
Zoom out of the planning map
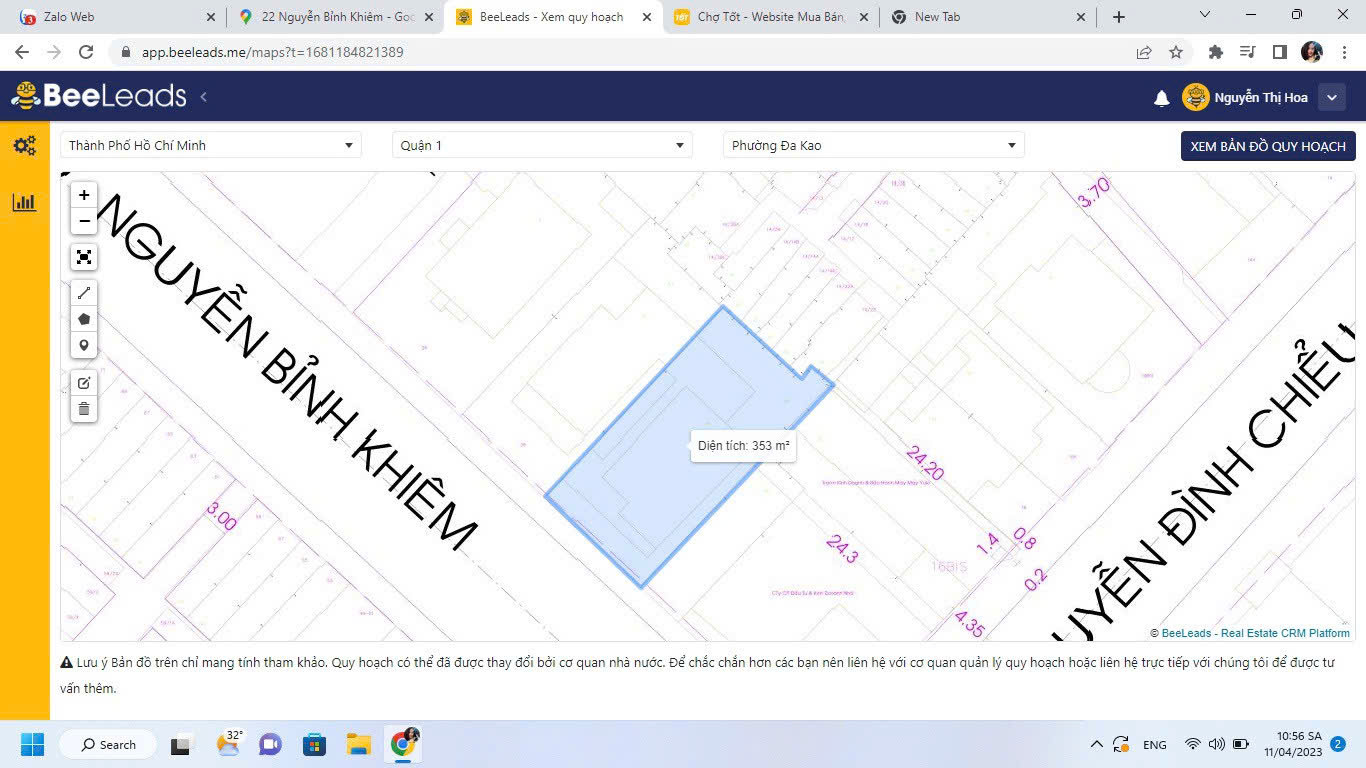tap(84, 221)
